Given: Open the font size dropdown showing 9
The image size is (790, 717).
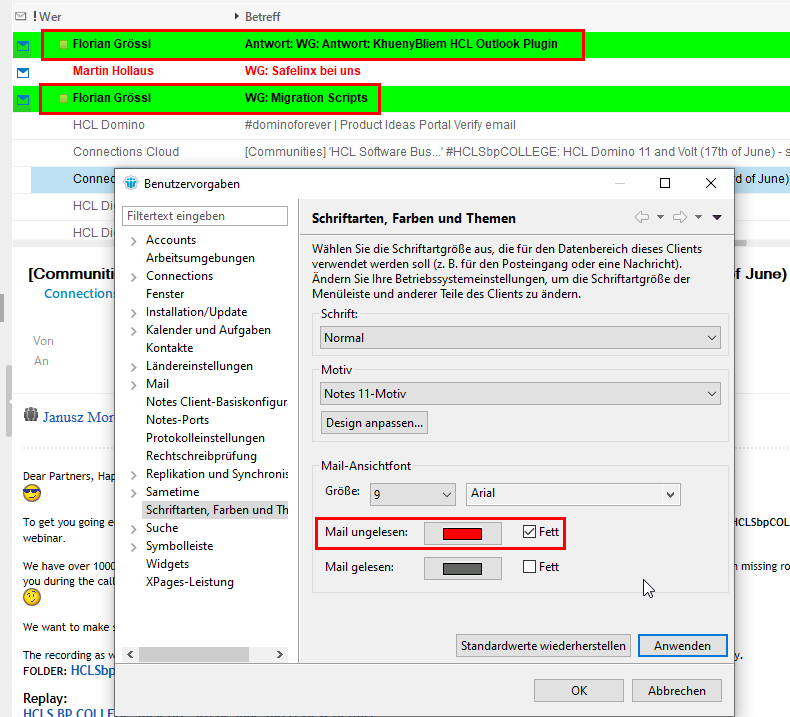Looking at the screenshot, I should 412,493.
